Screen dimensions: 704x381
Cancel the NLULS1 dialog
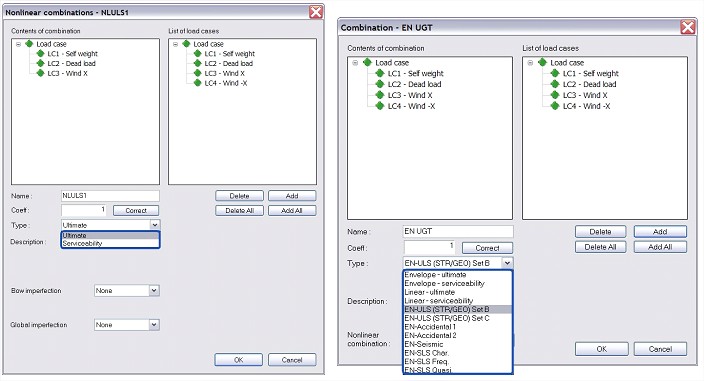pos(292,360)
